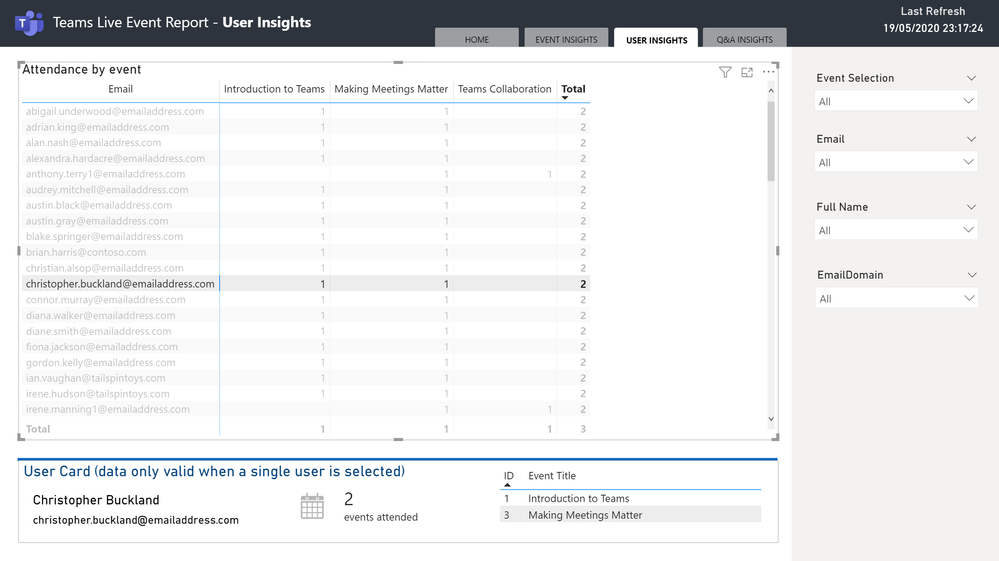Click the calendar icon in User Card

[x=312, y=506]
